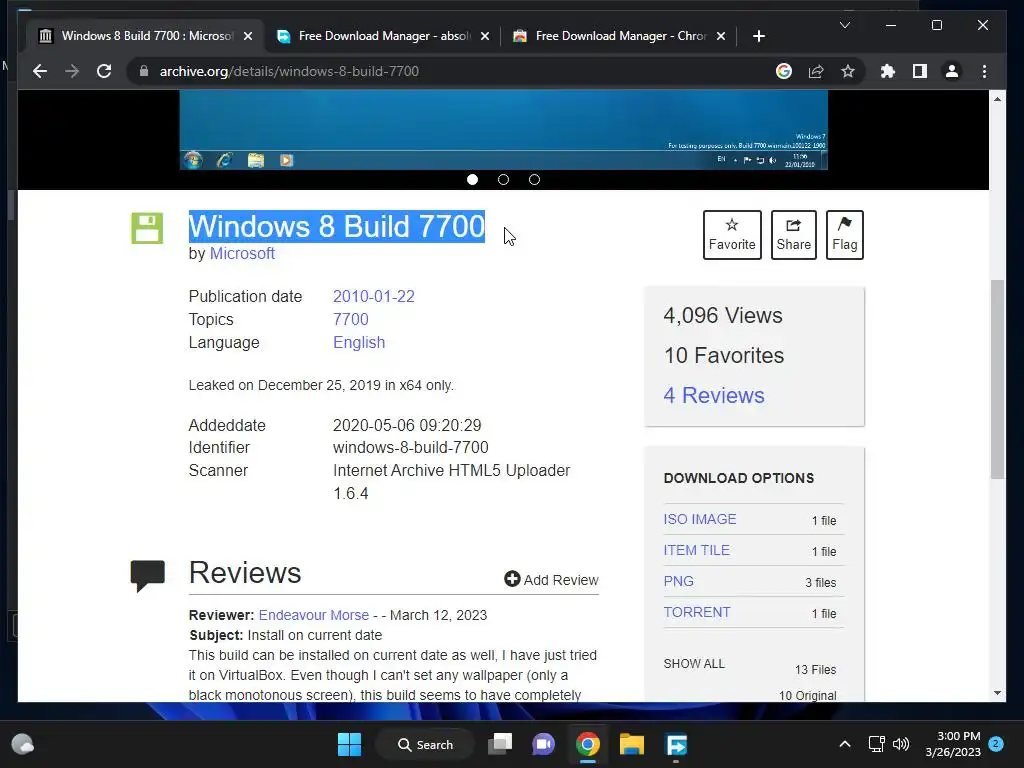Click the scrollbar up arrow
This screenshot has width=1024, height=768.
coord(997,99)
